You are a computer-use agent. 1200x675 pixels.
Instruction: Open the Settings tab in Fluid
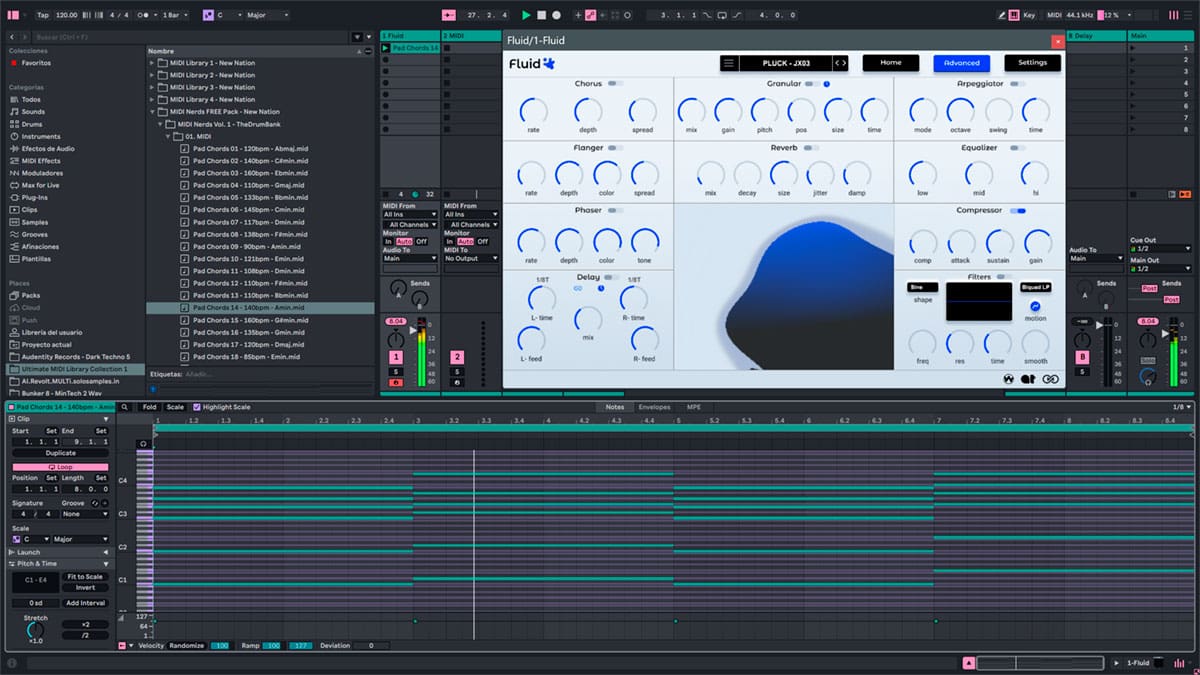(x=1033, y=63)
